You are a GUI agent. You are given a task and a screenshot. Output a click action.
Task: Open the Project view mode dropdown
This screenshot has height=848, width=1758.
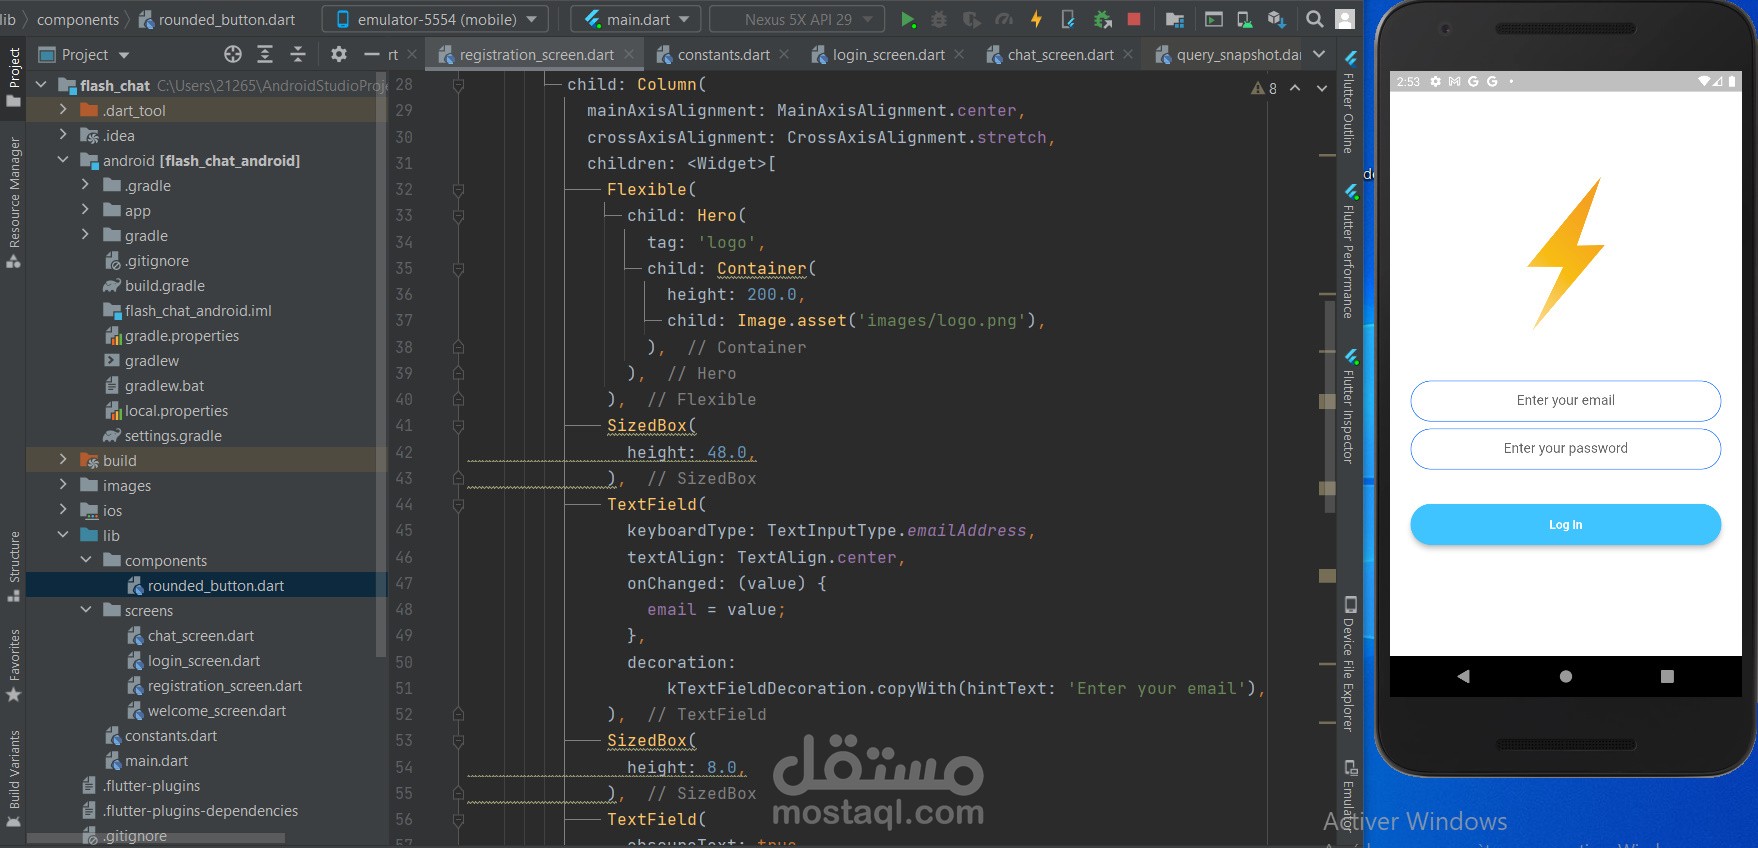coord(84,54)
